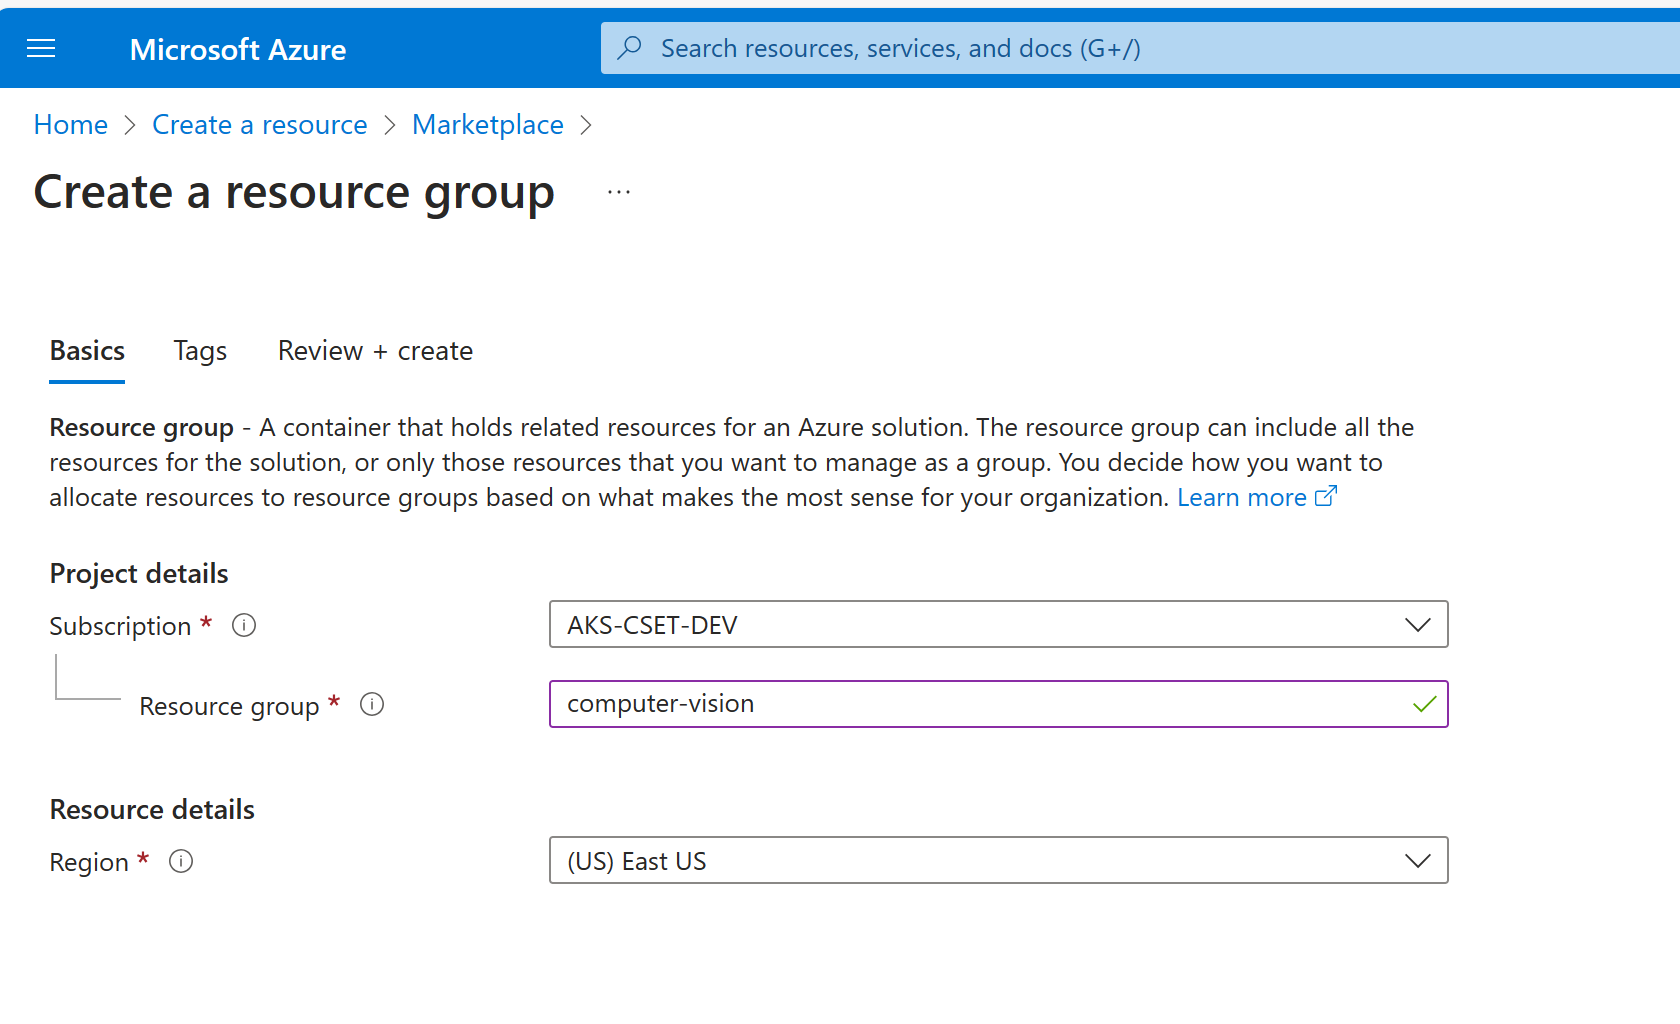The height and width of the screenshot is (1024, 1680).
Task: Switch to the Tags tab
Action: pyautogui.click(x=200, y=351)
